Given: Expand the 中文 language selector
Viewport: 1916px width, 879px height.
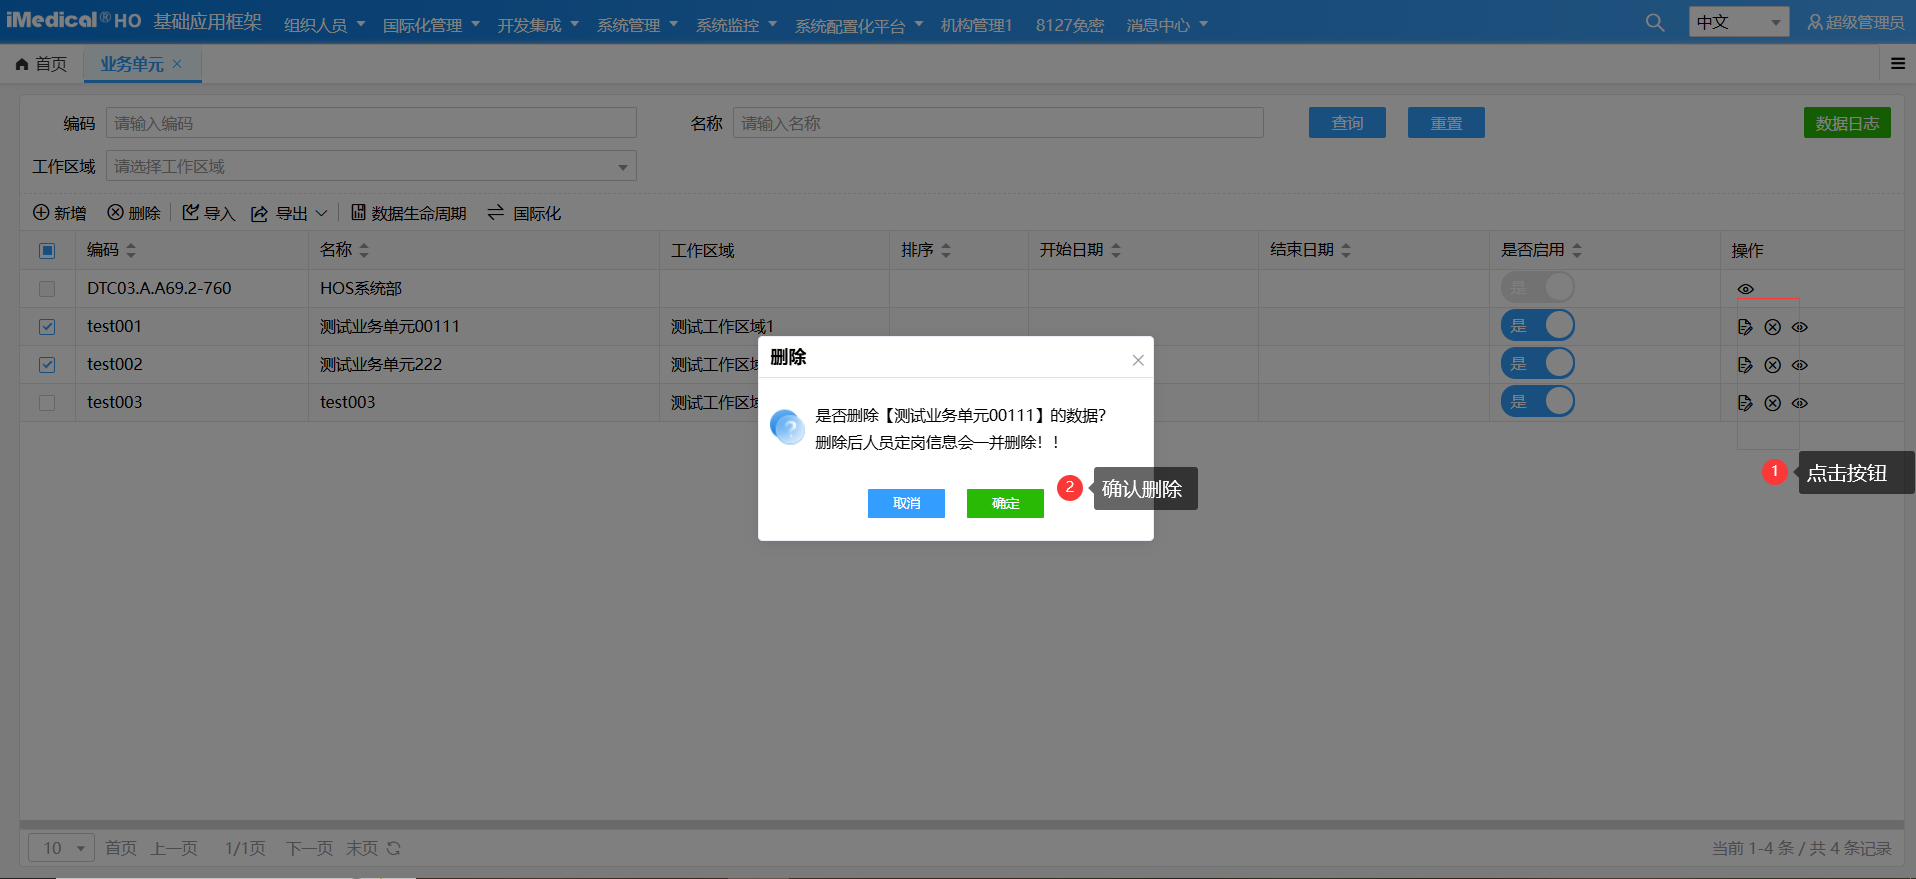Looking at the screenshot, I should point(1738,22).
